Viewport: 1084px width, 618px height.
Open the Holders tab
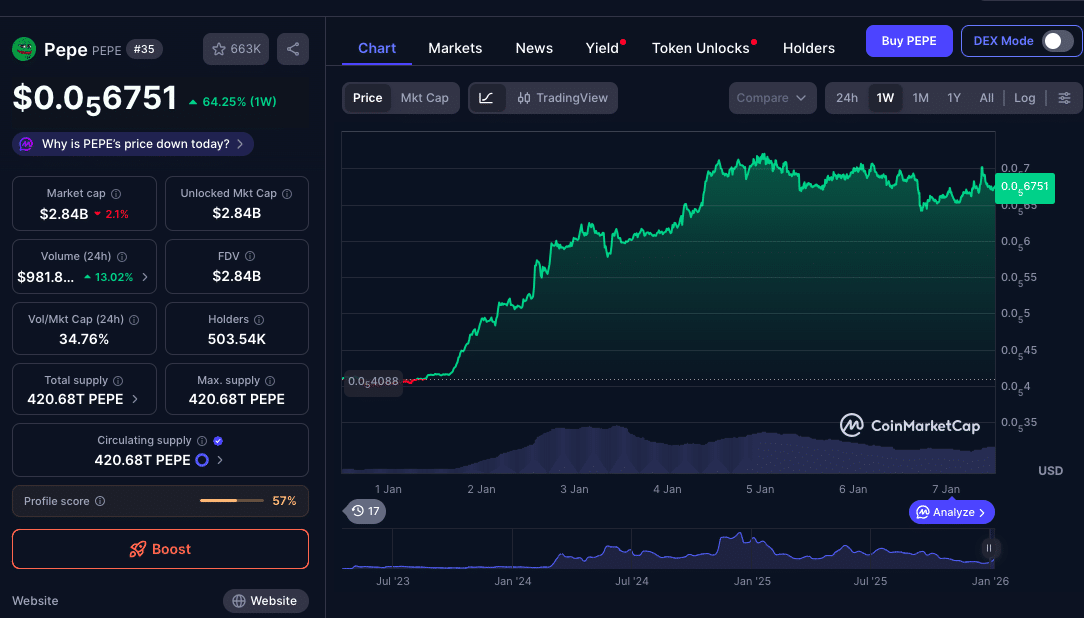coord(809,48)
